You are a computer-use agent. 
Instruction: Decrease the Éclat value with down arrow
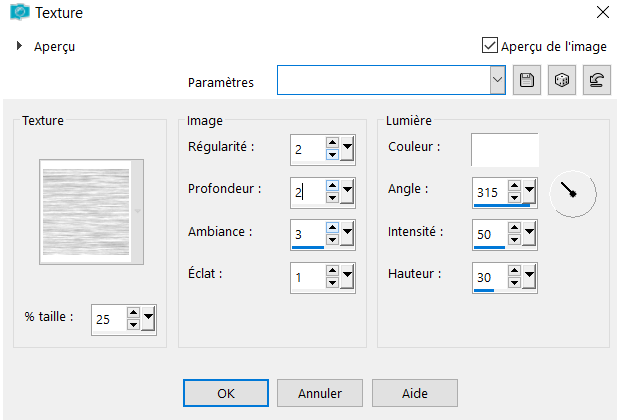click(332, 280)
